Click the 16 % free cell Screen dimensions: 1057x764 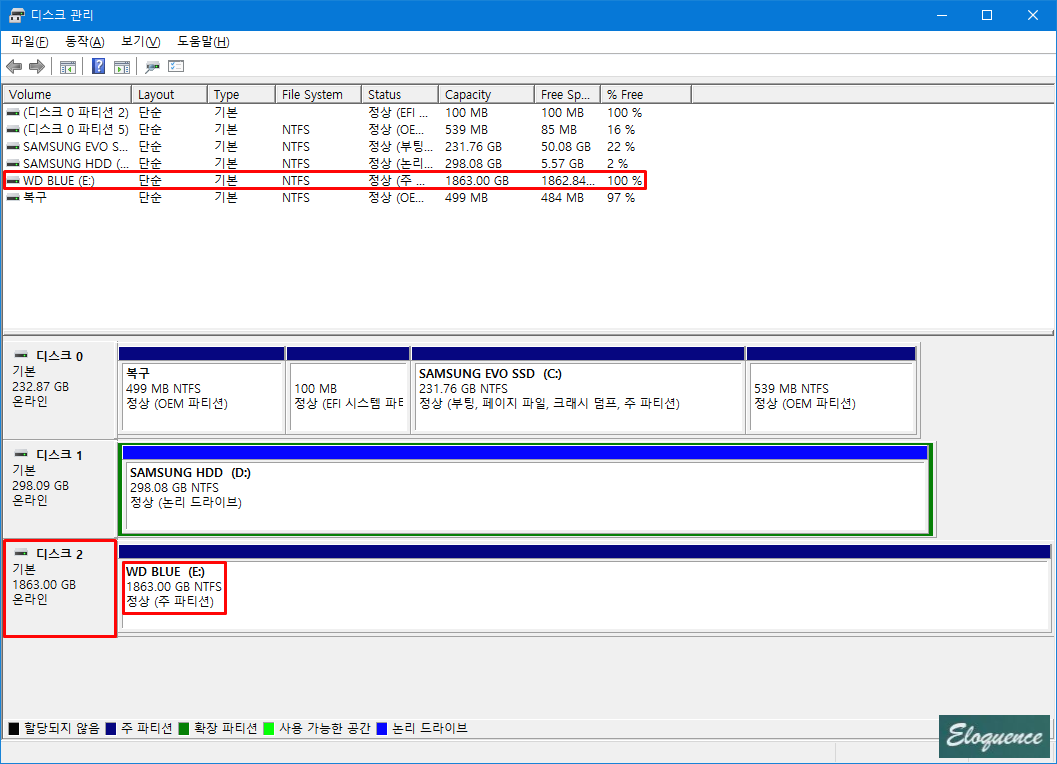pyautogui.click(x=621, y=129)
